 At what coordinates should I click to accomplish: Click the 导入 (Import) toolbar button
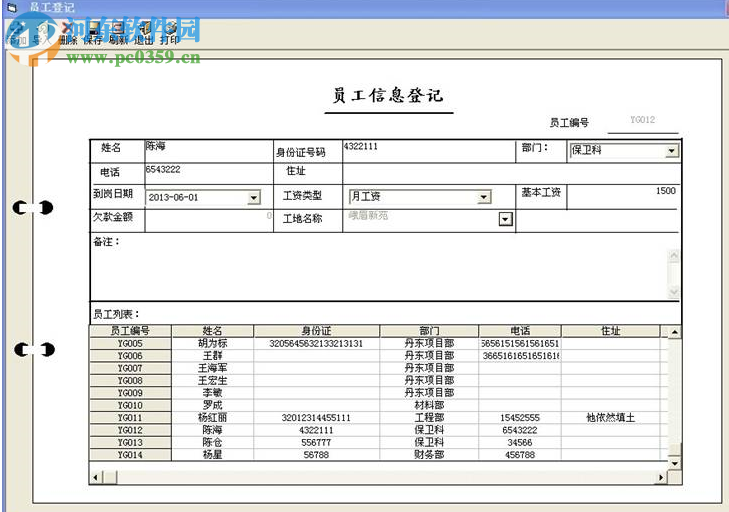tap(42, 33)
